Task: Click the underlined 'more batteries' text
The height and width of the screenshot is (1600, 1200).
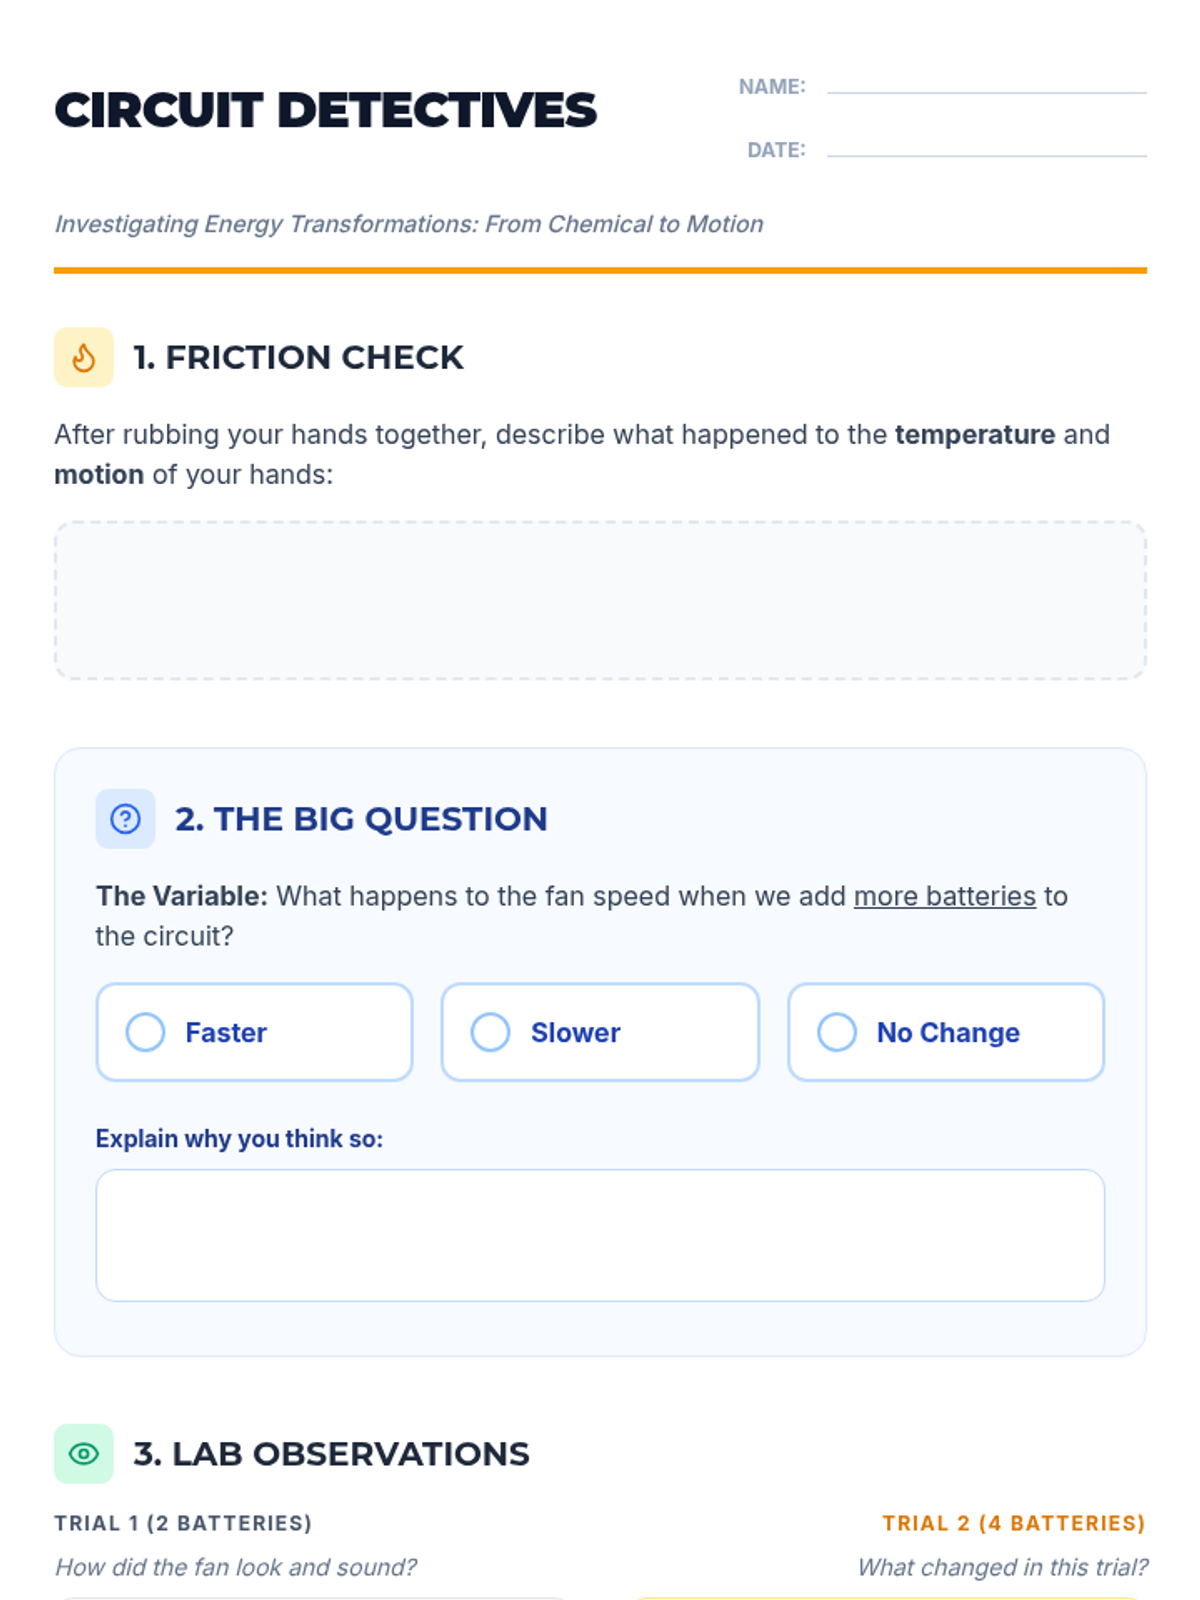Action: 944,896
